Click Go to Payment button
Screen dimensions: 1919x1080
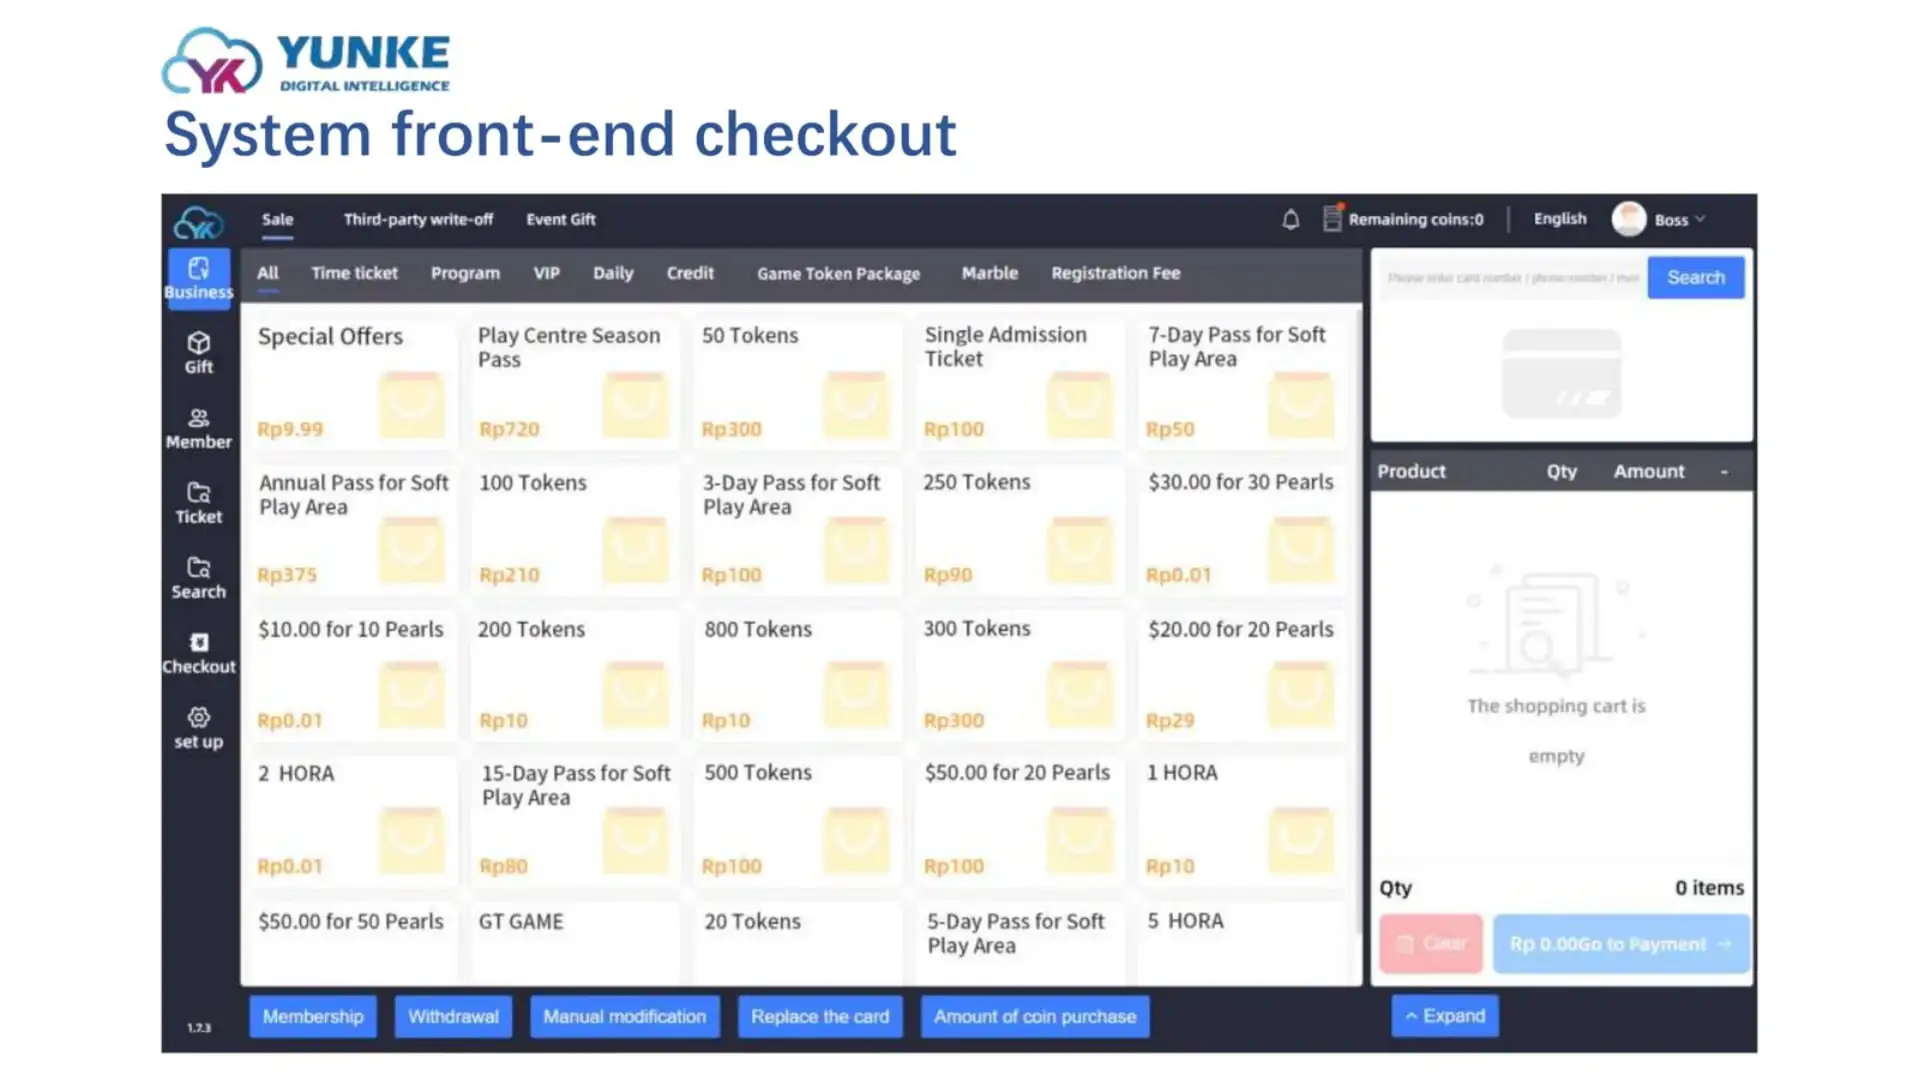[x=1621, y=943]
